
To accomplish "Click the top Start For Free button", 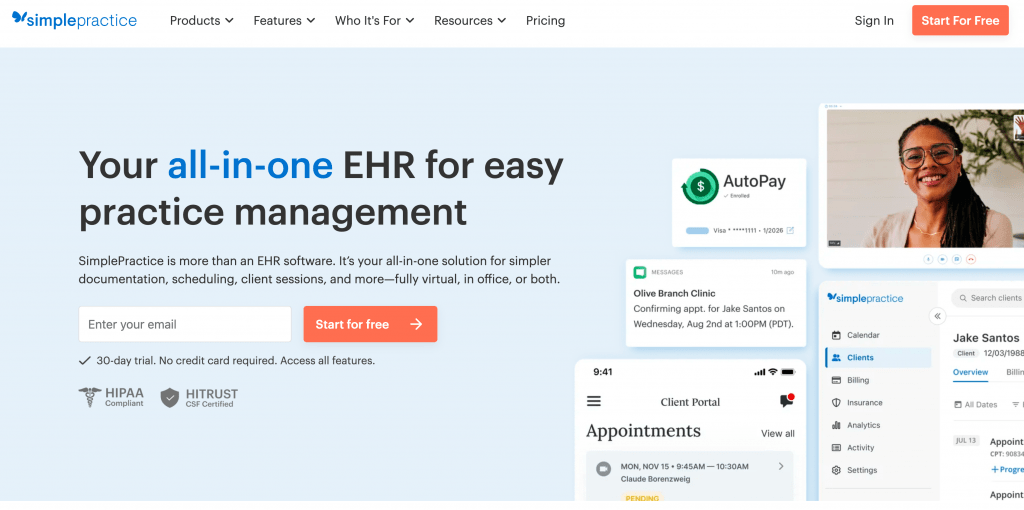I will [960, 20].
